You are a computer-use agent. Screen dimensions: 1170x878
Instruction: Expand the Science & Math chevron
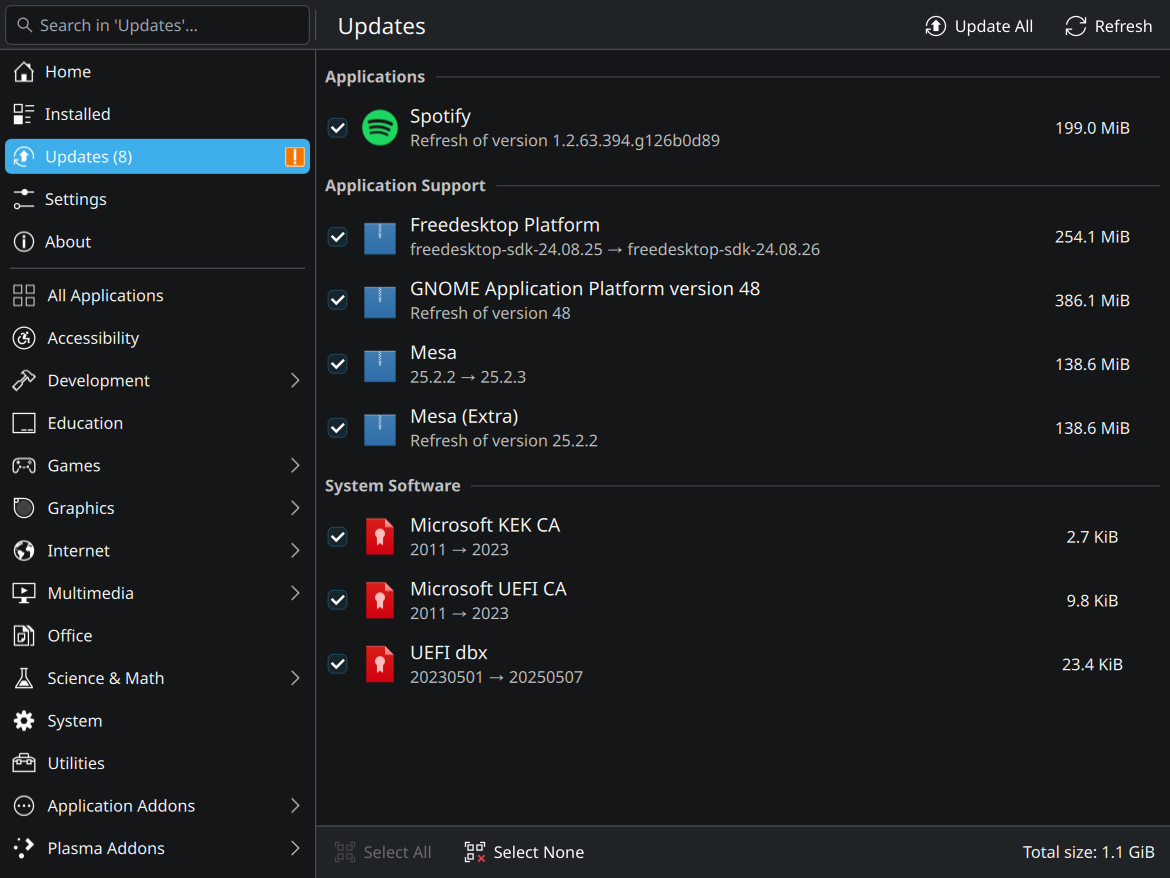pos(295,678)
